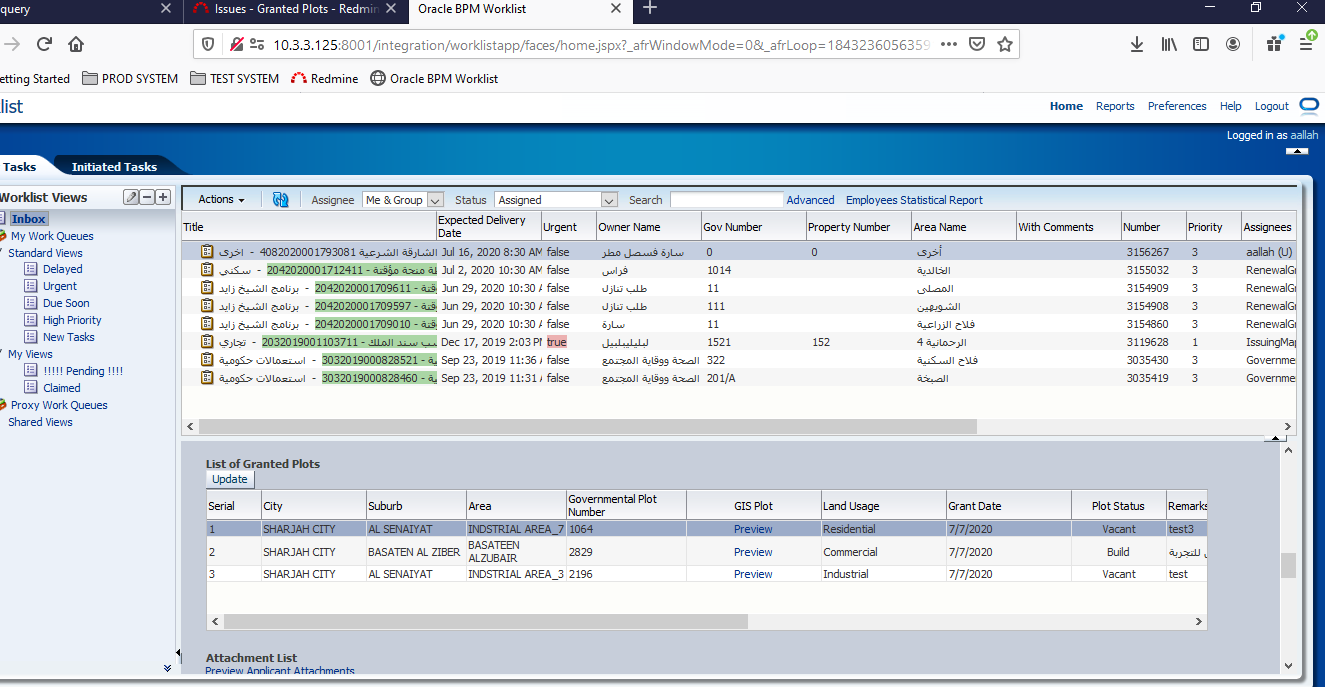The height and width of the screenshot is (687, 1325).
Task: Reload the page with browser refresh icon
Action: pos(44,44)
